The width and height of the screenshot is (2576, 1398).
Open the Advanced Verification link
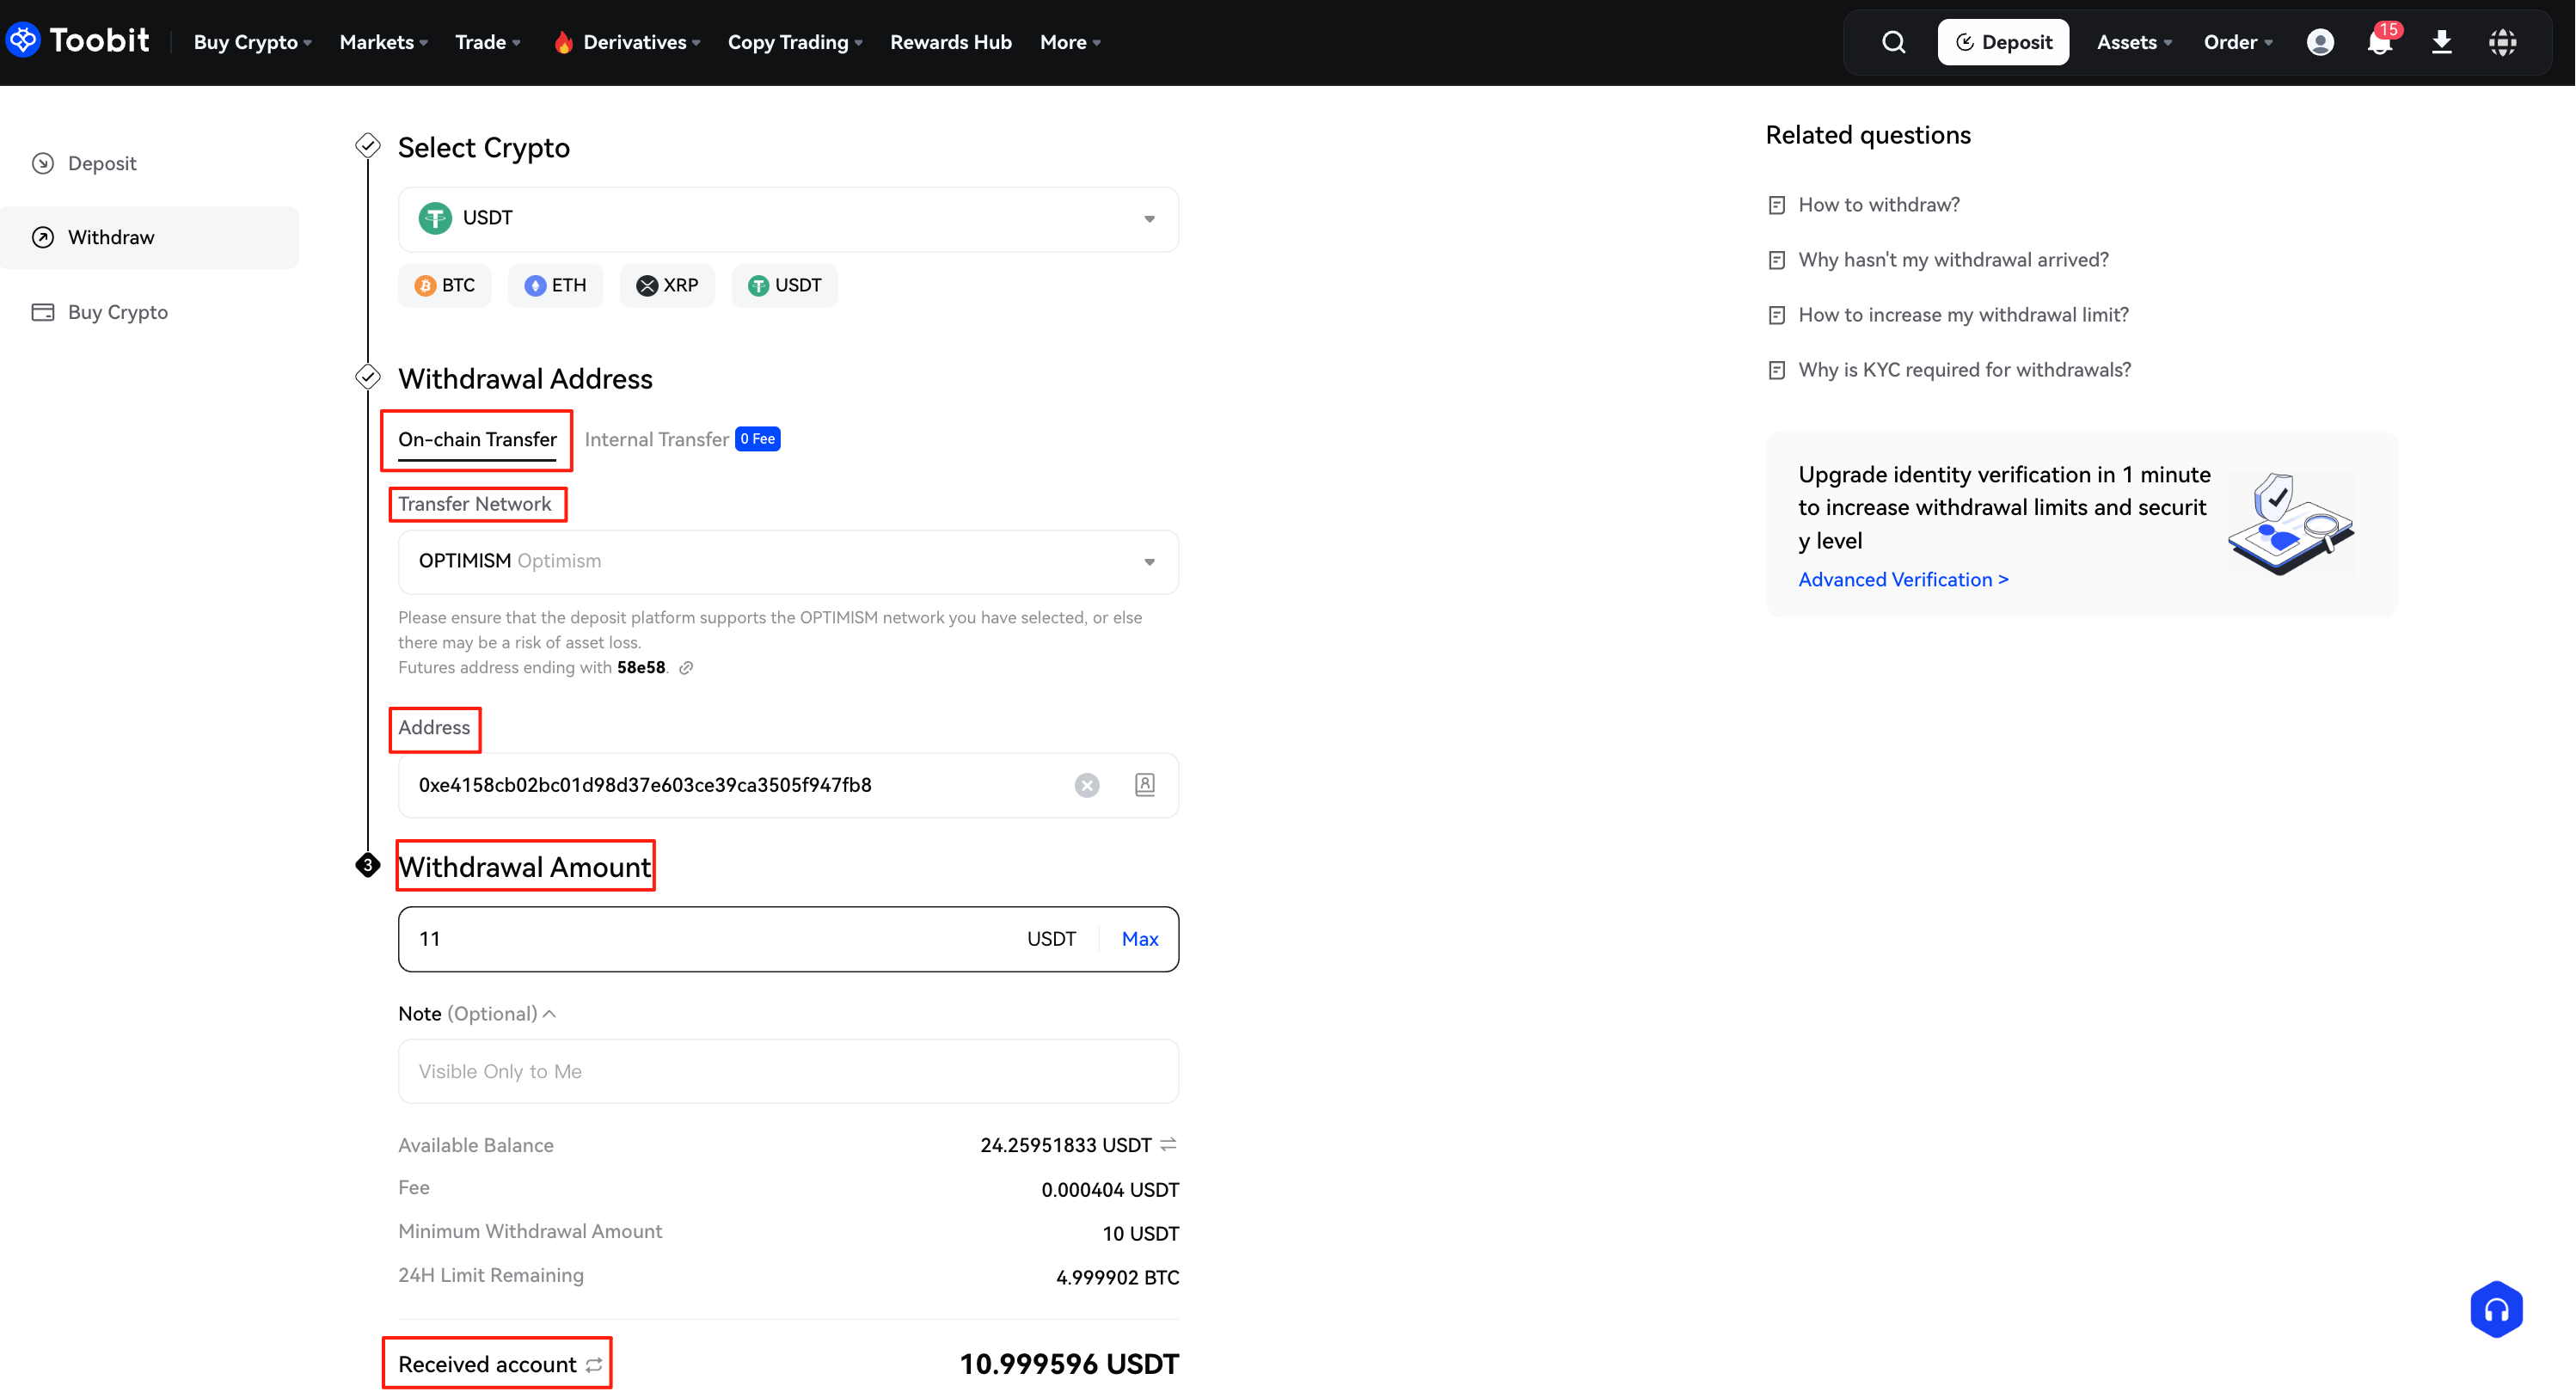click(1902, 580)
